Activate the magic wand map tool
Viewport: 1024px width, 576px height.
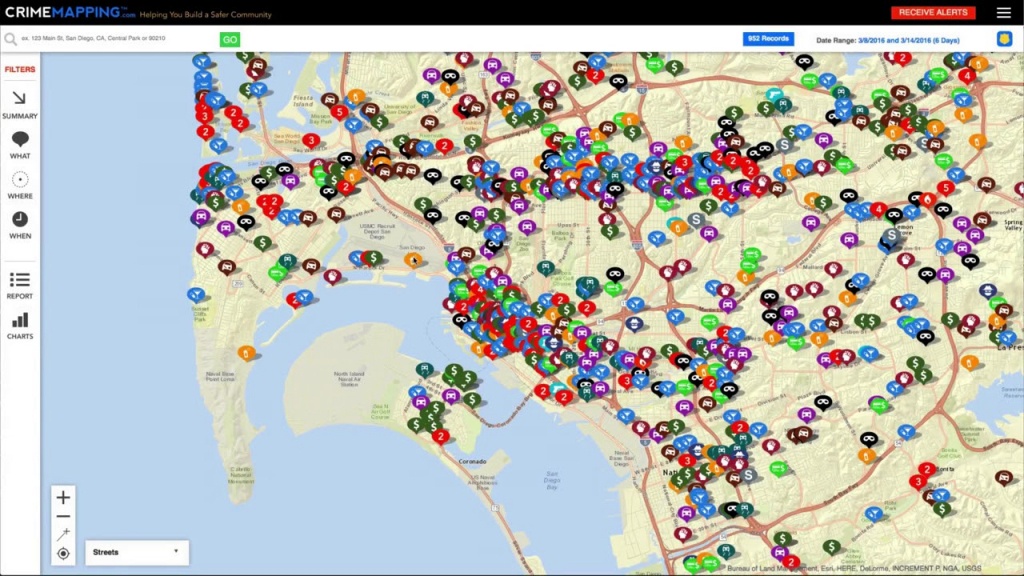click(x=63, y=535)
